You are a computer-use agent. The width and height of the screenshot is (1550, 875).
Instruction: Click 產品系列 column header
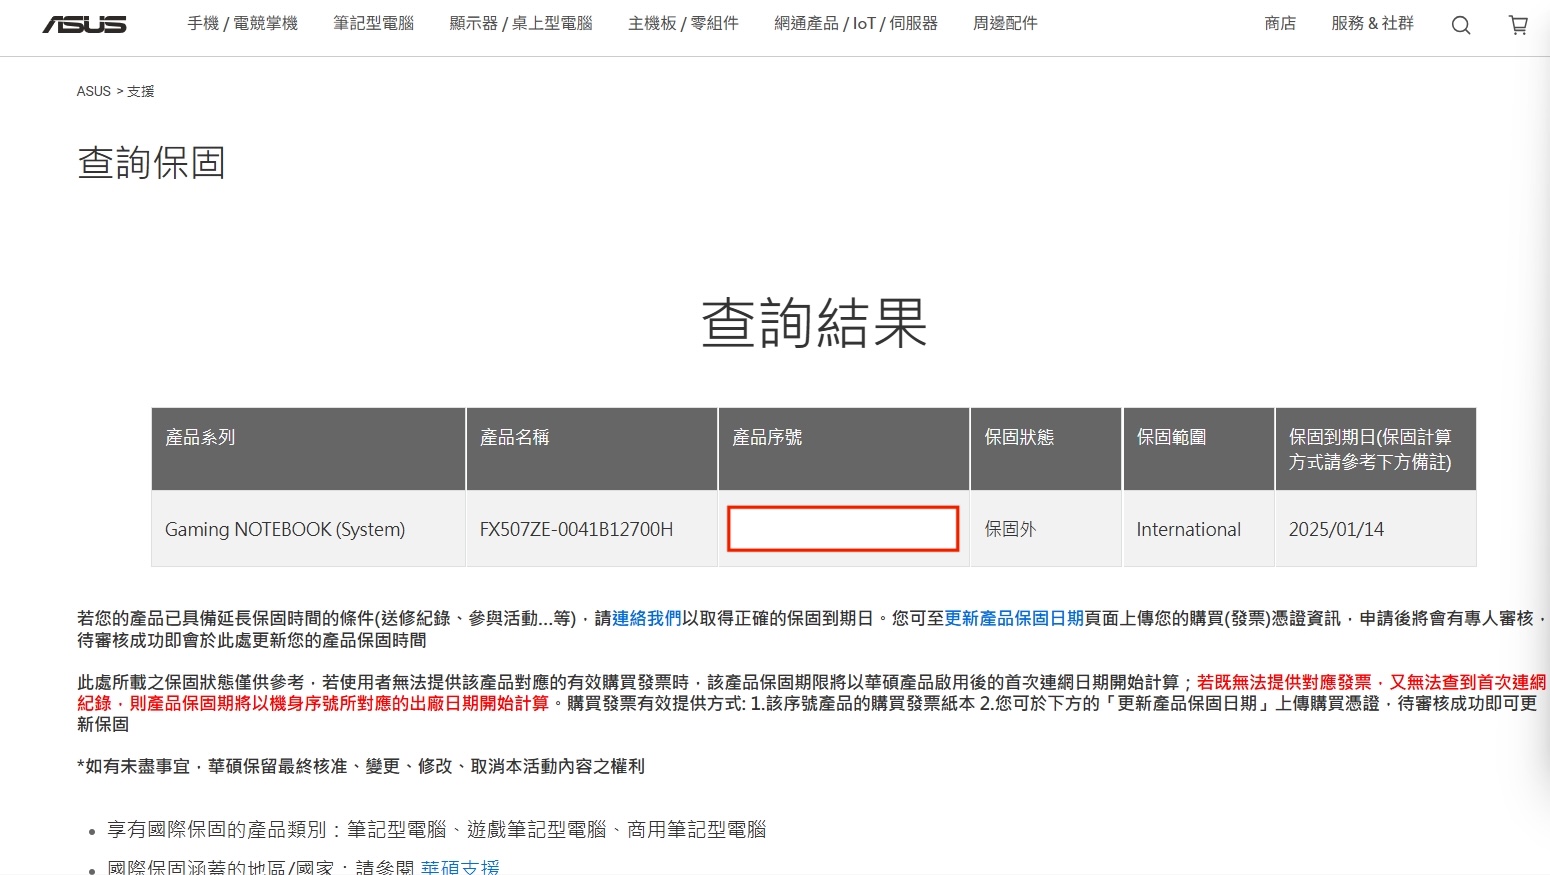[x=308, y=449]
